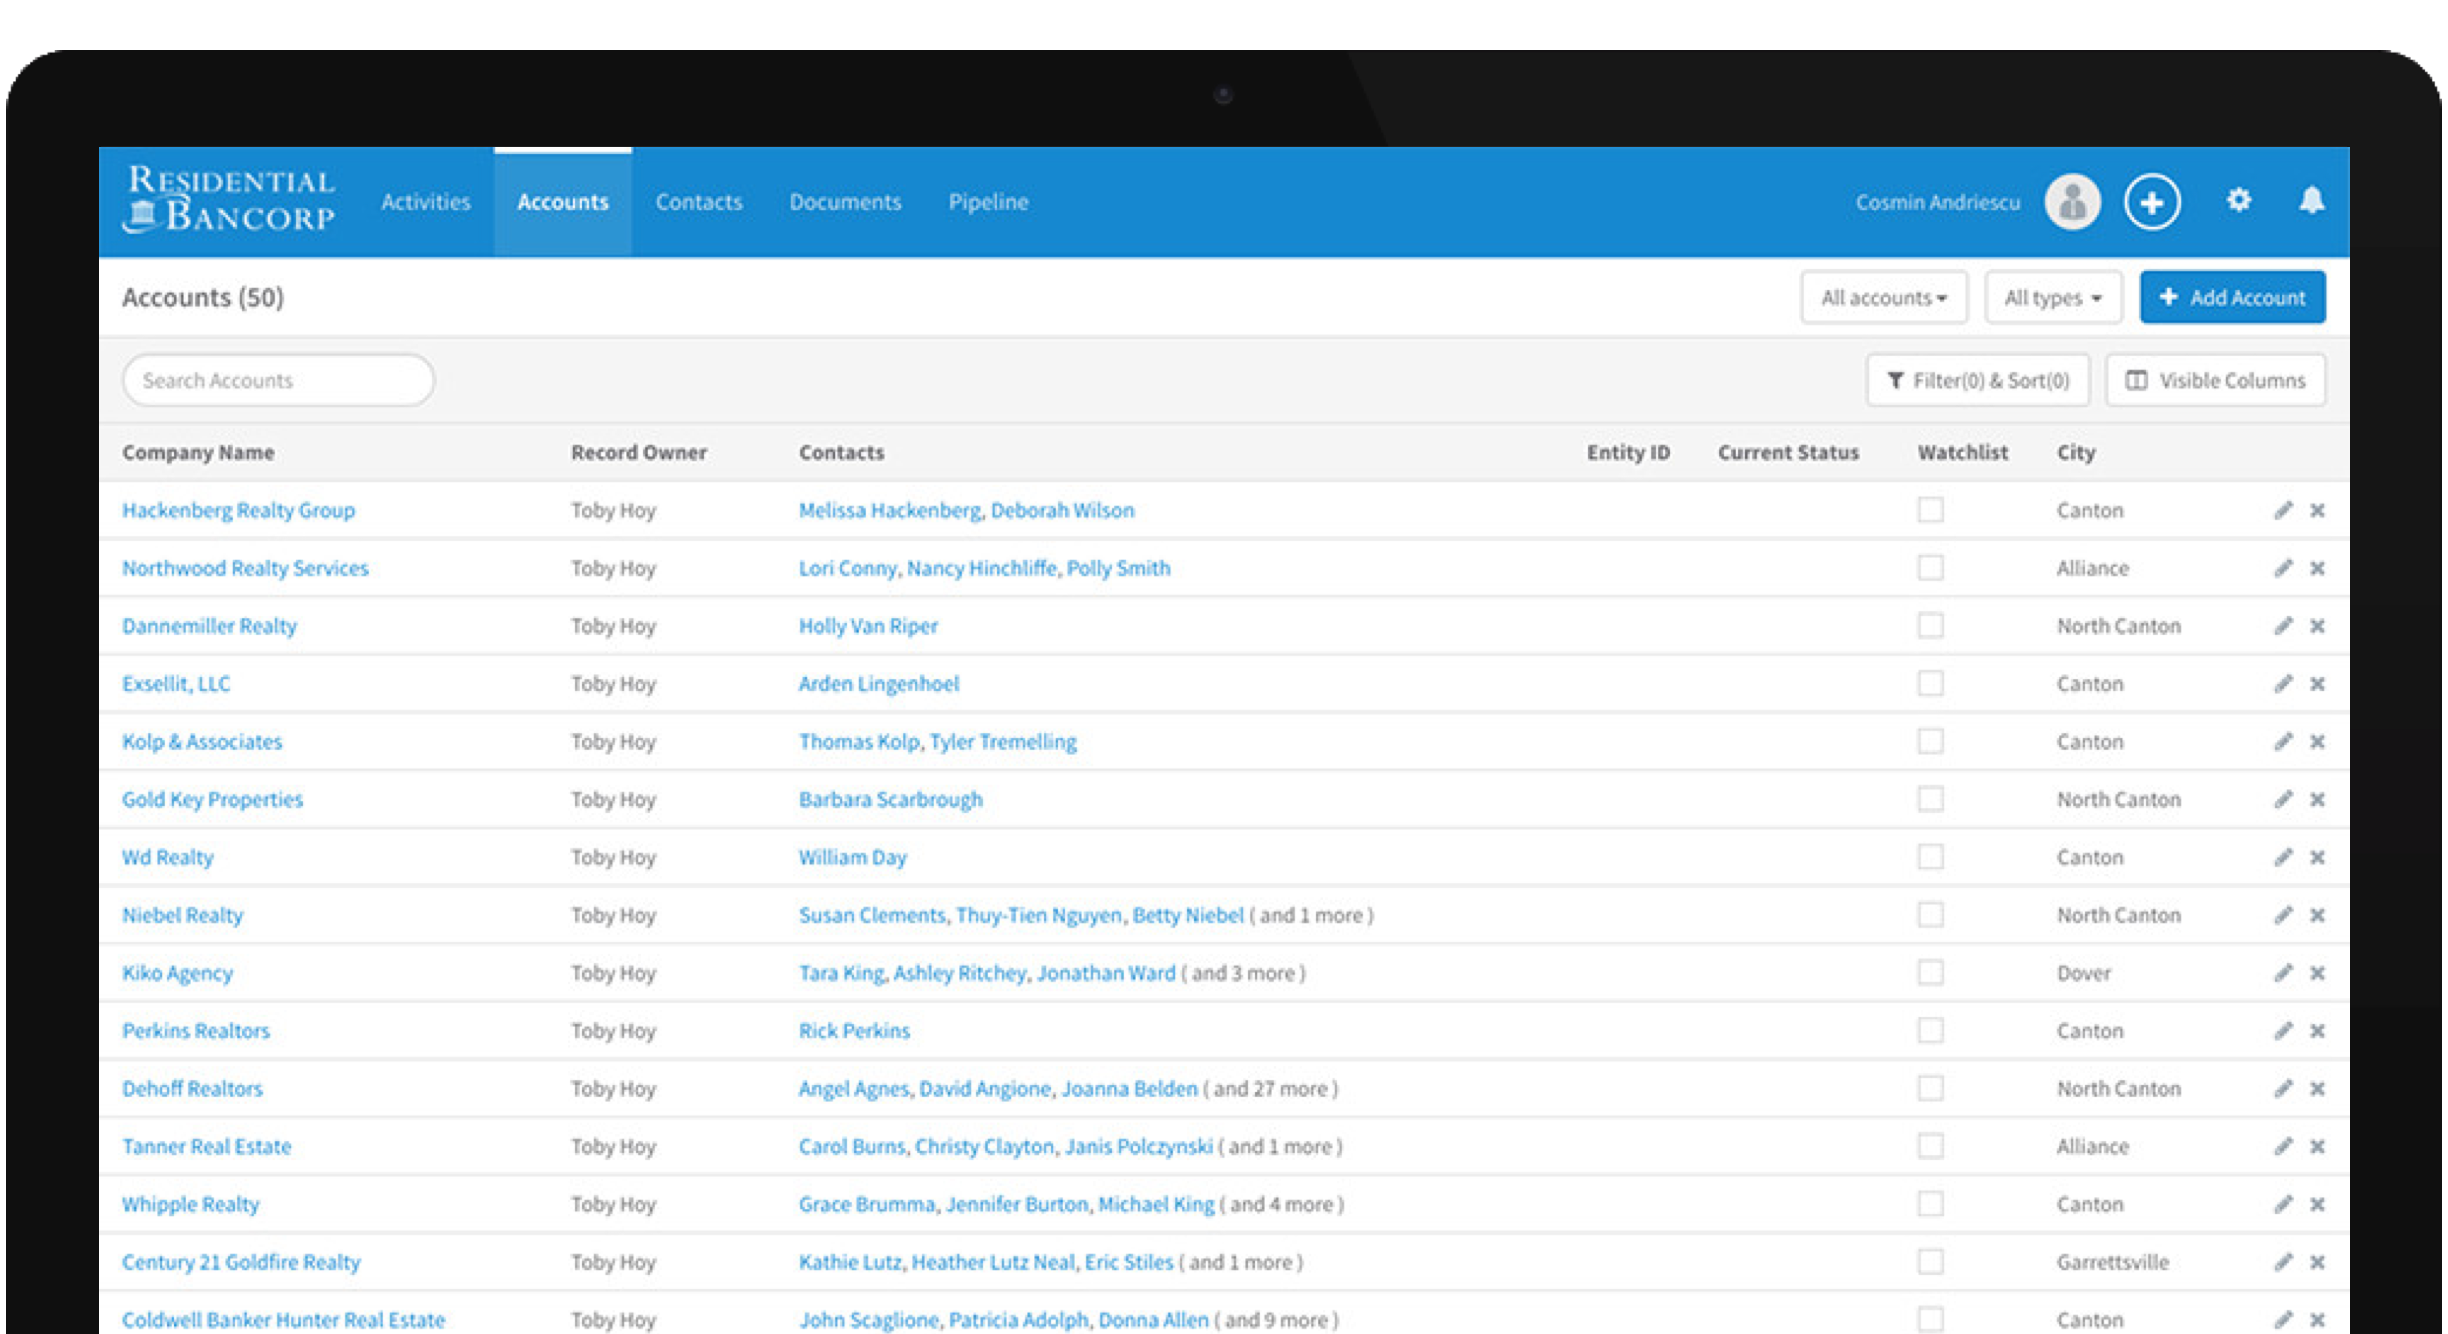Image resolution: width=2448 pixels, height=1334 pixels.
Task: Click the circled plus quick-add icon
Action: click(2152, 202)
